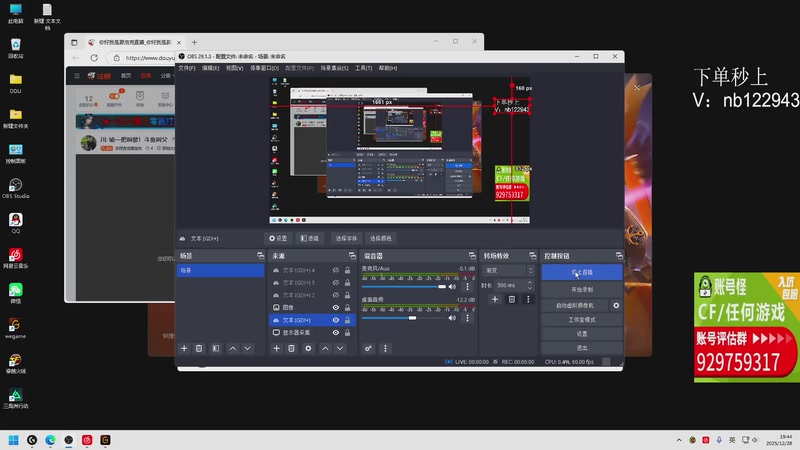Add a new scene with the plus icon

pos(184,348)
